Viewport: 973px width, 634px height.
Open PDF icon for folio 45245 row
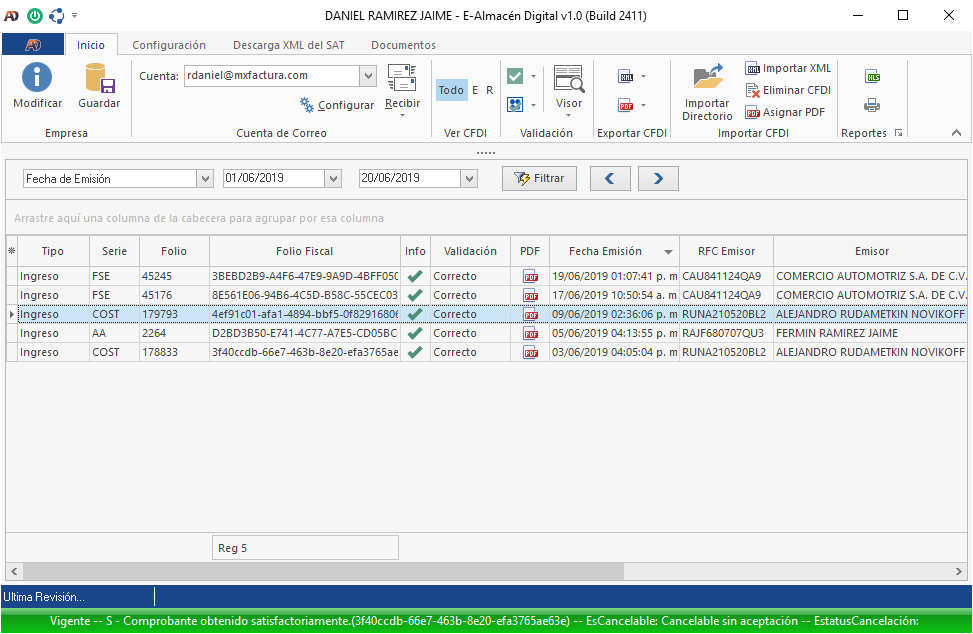pyautogui.click(x=530, y=276)
